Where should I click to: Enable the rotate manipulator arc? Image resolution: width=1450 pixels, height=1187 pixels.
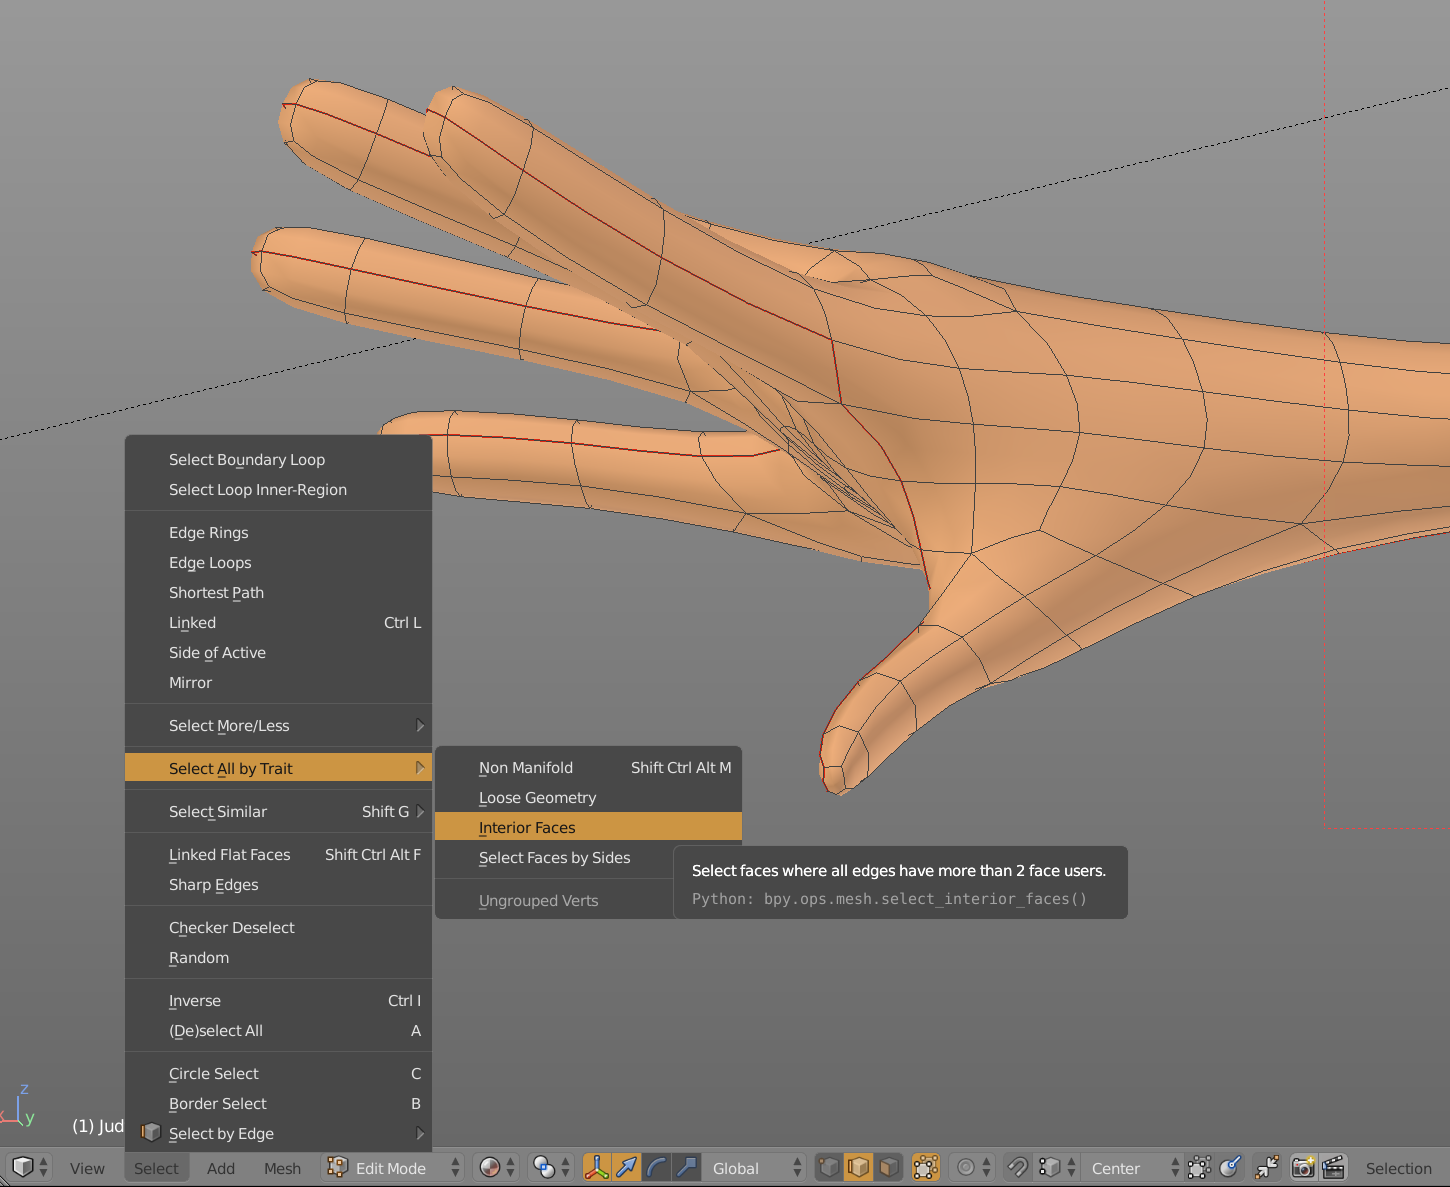coord(656,1167)
